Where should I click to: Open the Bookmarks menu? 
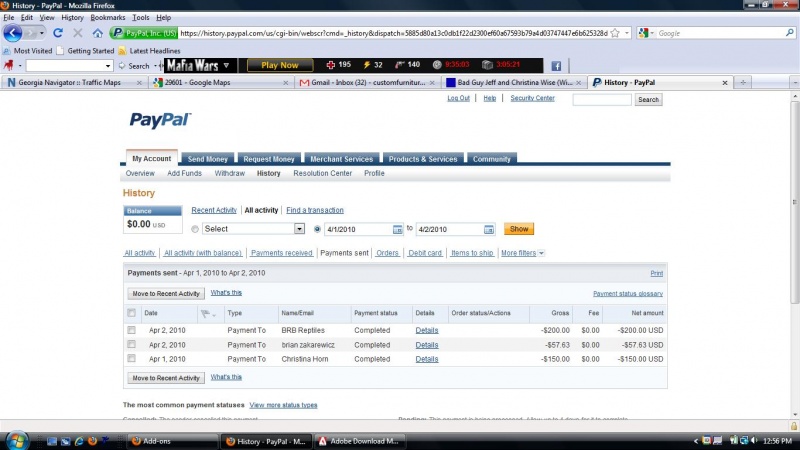107,17
